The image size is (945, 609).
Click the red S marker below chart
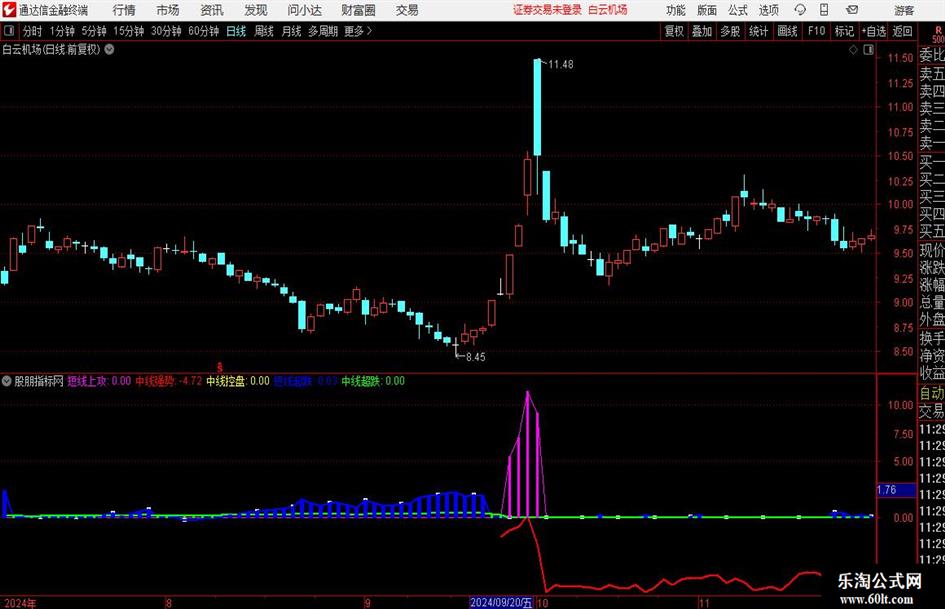click(219, 367)
